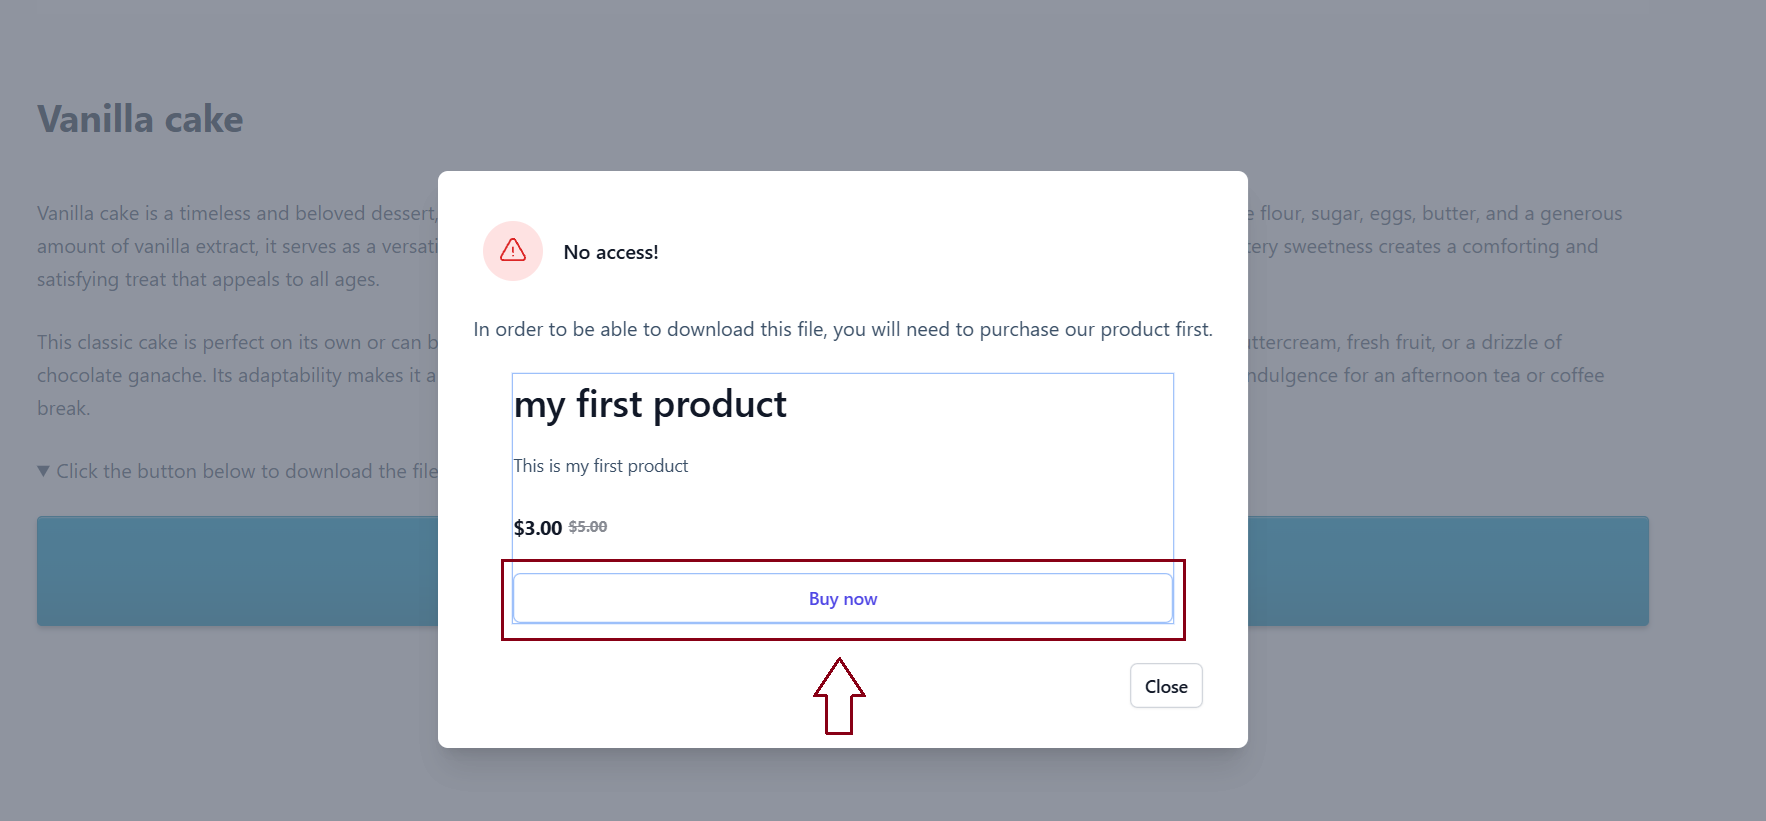The width and height of the screenshot is (1766, 821).
Task: Click the 'This is my first product' description
Action: pyautogui.click(x=601, y=465)
